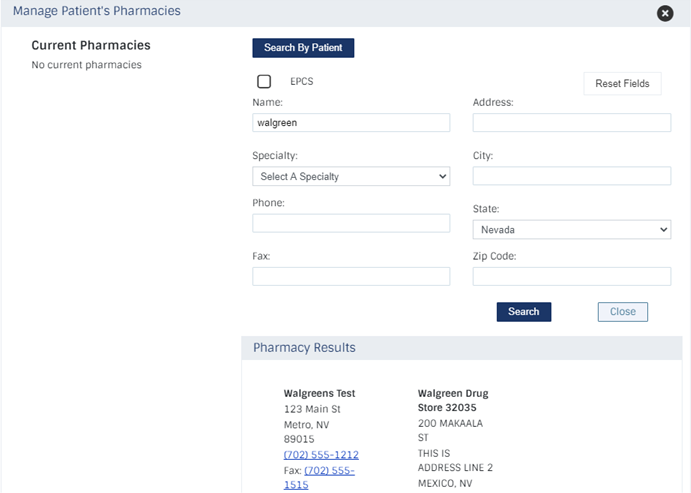Viewport: 691px width, 493px height.
Task: Click the THIS IS ADDRESS LINE 2 text
Action: coord(455,460)
